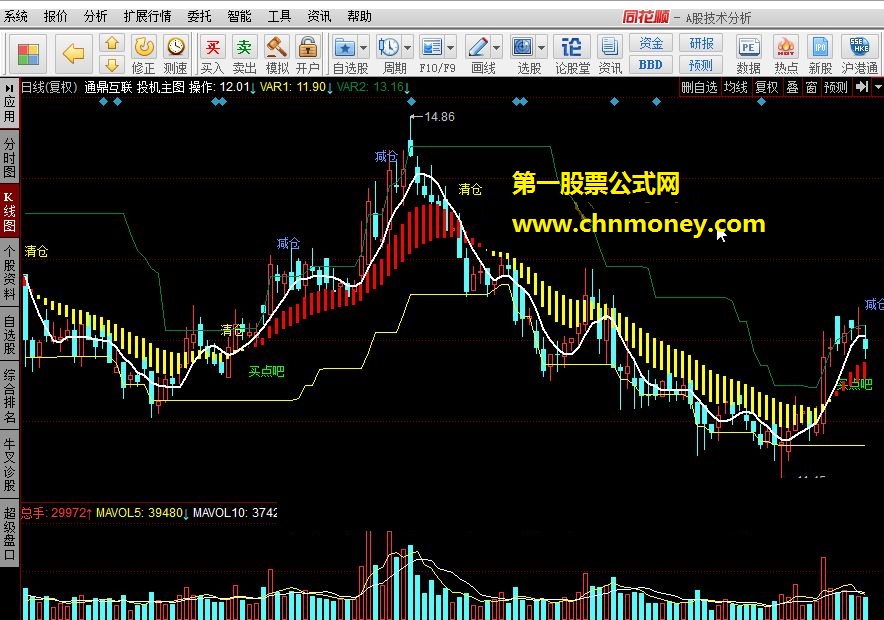Toggle 复权 price adjustment button
The width and height of the screenshot is (884, 620).
[x=767, y=87]
